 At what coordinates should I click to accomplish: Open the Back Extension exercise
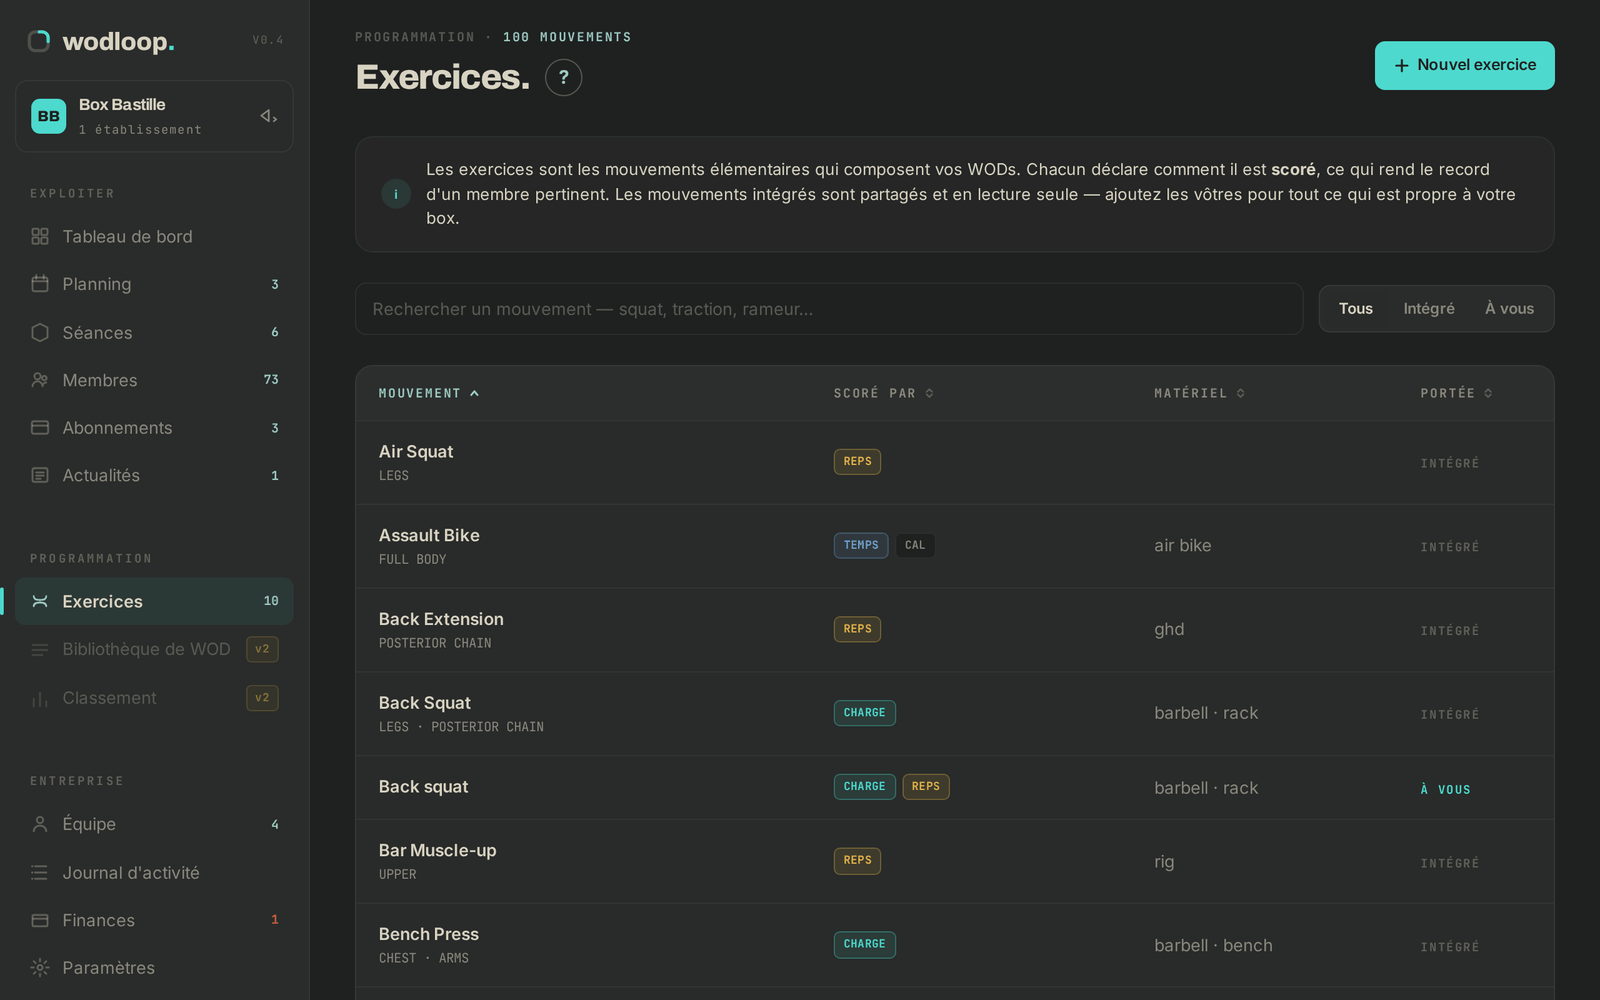955,630
